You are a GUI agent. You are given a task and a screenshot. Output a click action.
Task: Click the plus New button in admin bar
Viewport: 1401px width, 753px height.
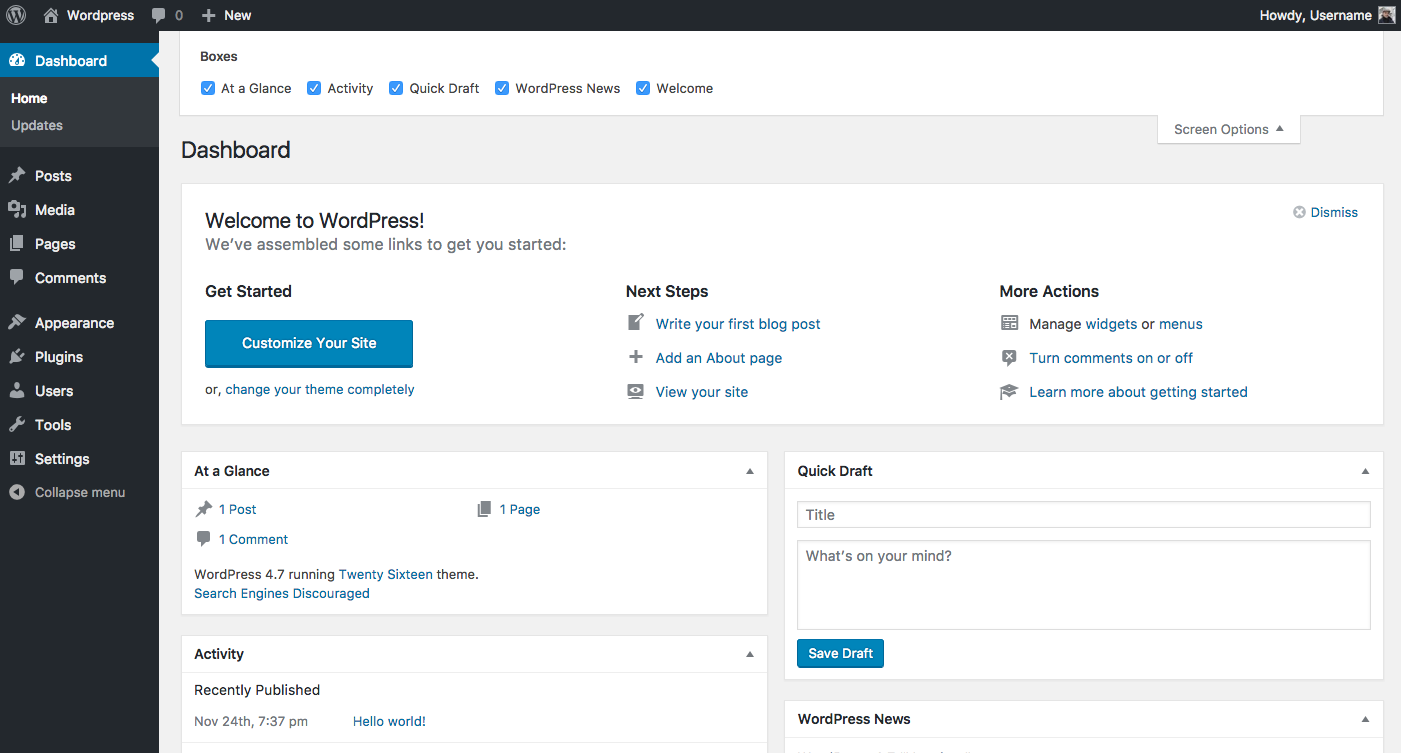point(226,15)
